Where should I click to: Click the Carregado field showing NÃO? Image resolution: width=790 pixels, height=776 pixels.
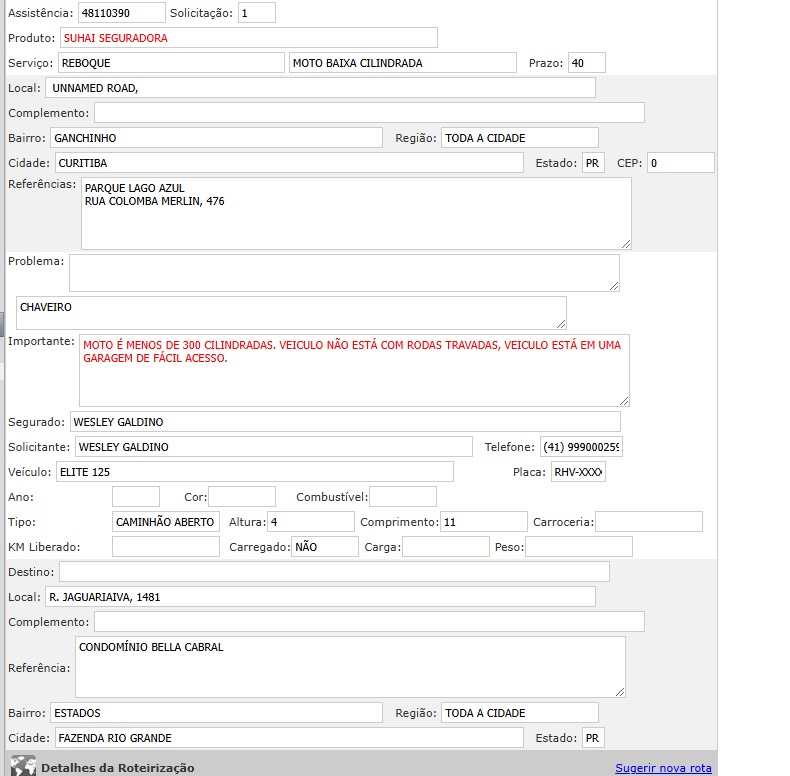pos(324,547)
